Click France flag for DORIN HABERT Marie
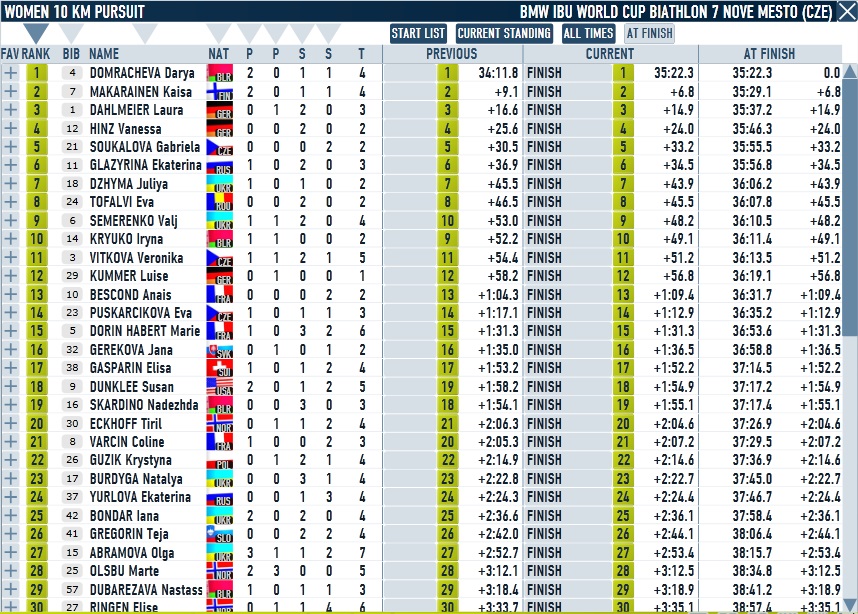This screenshot has height=614, width=858. coord(219,331)
